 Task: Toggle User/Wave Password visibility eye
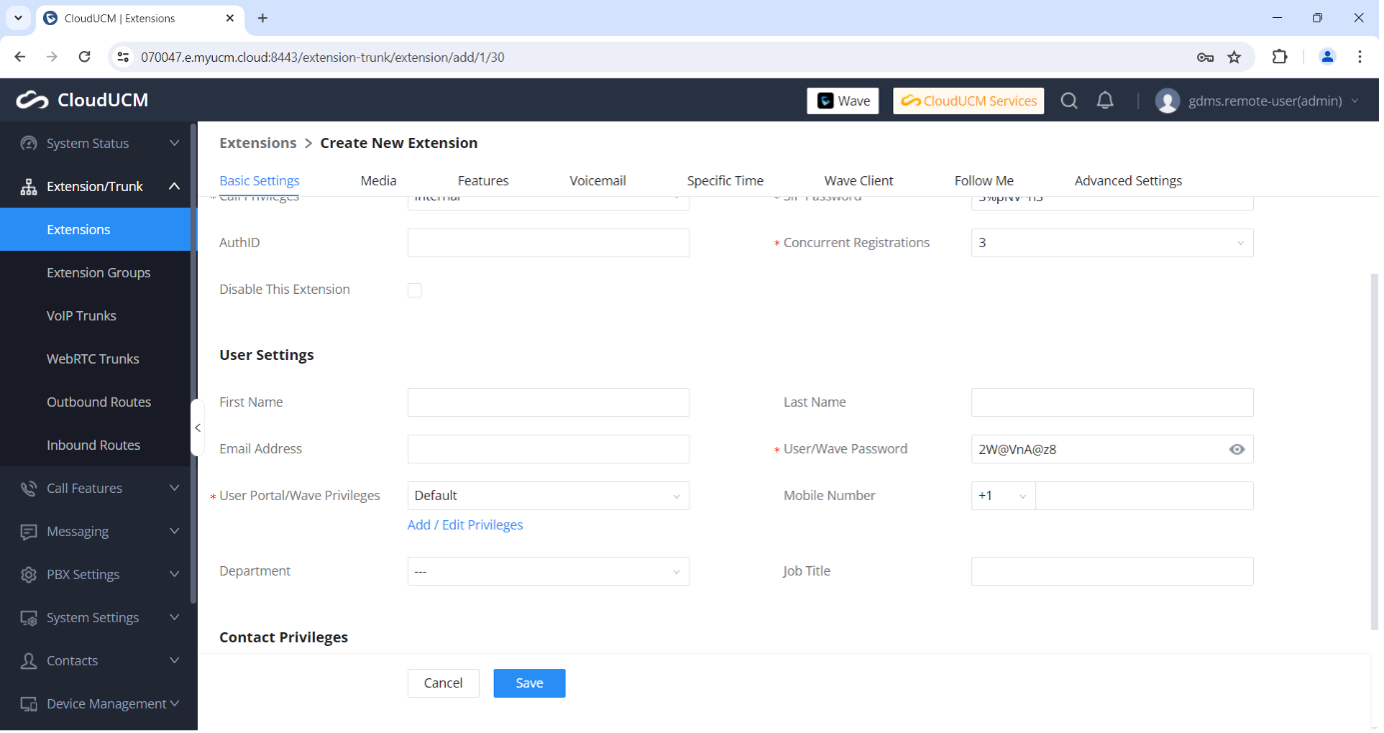pos(1237,450)
